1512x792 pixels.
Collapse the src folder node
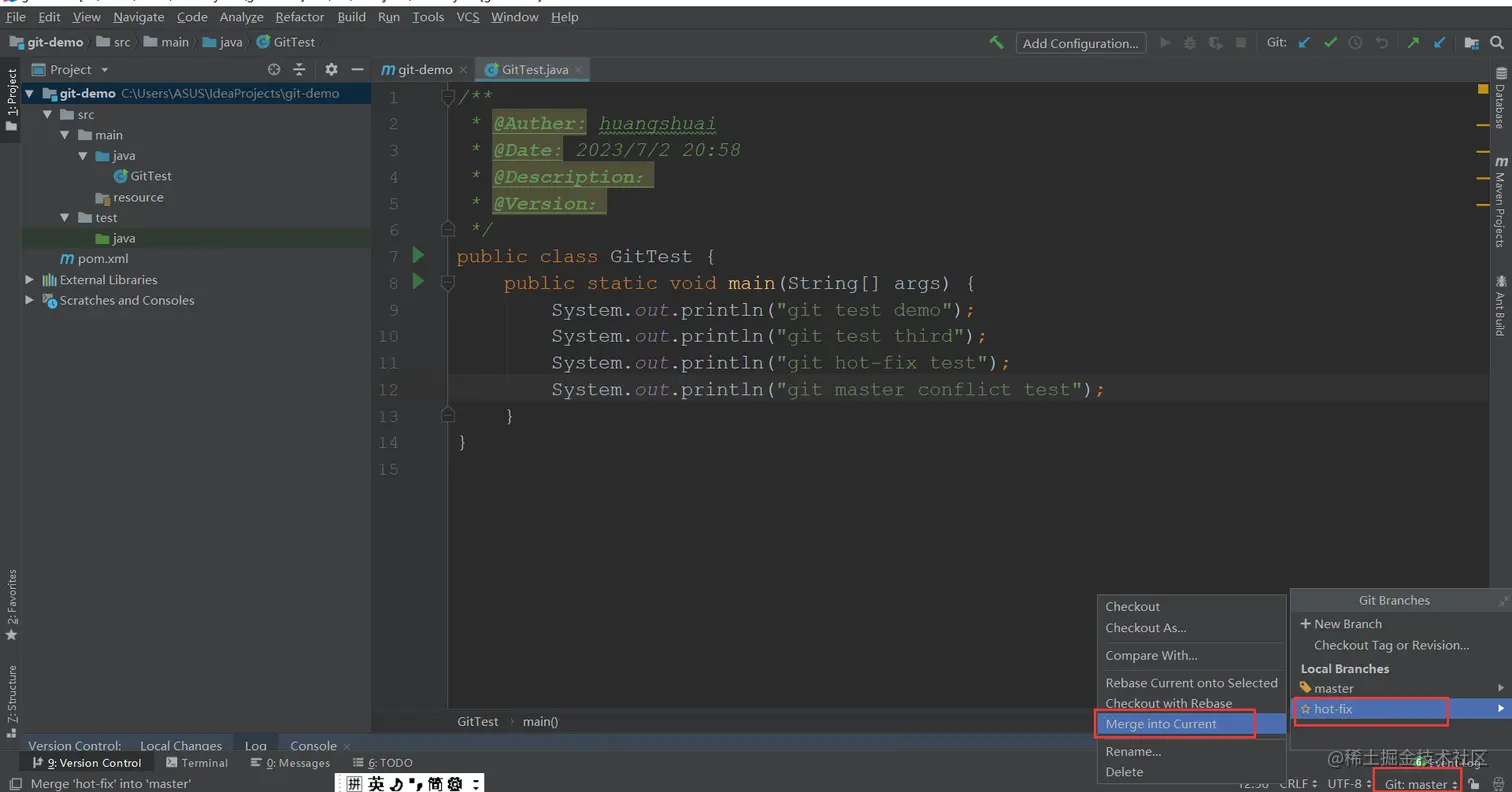coord(47,114)
